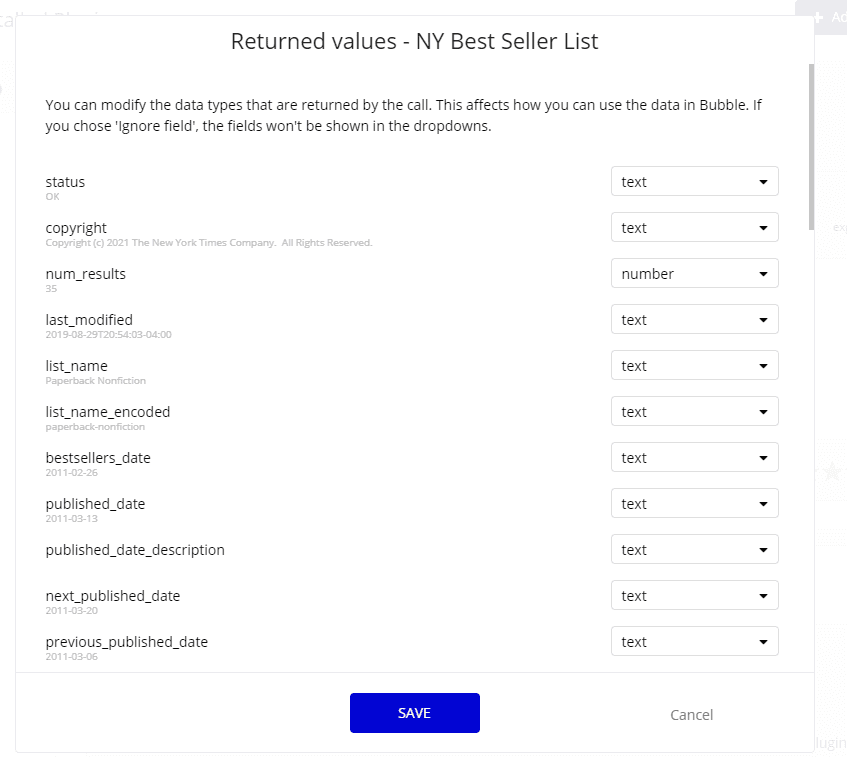
Task: Open the status field type dropdown
Action: tap(694, 181)
